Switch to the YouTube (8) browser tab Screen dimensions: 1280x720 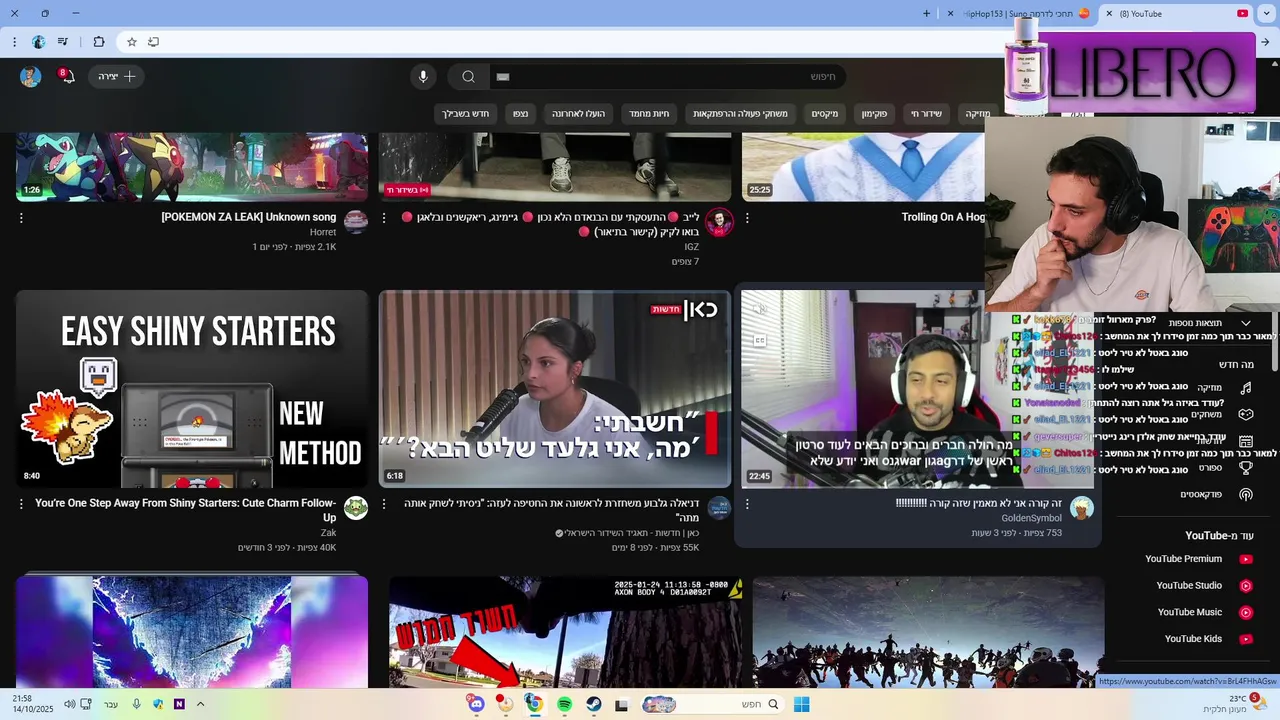1178,14
